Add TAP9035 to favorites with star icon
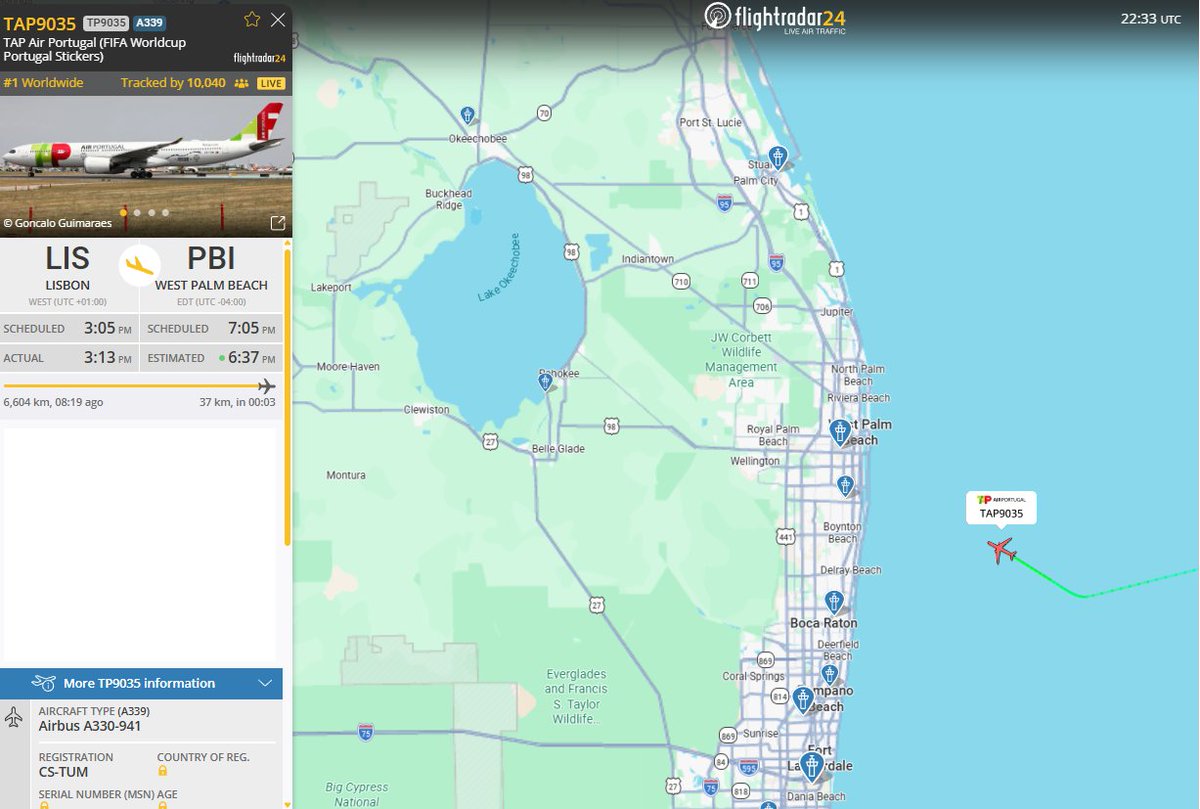The image size is (1200, 809). (252, 19)
